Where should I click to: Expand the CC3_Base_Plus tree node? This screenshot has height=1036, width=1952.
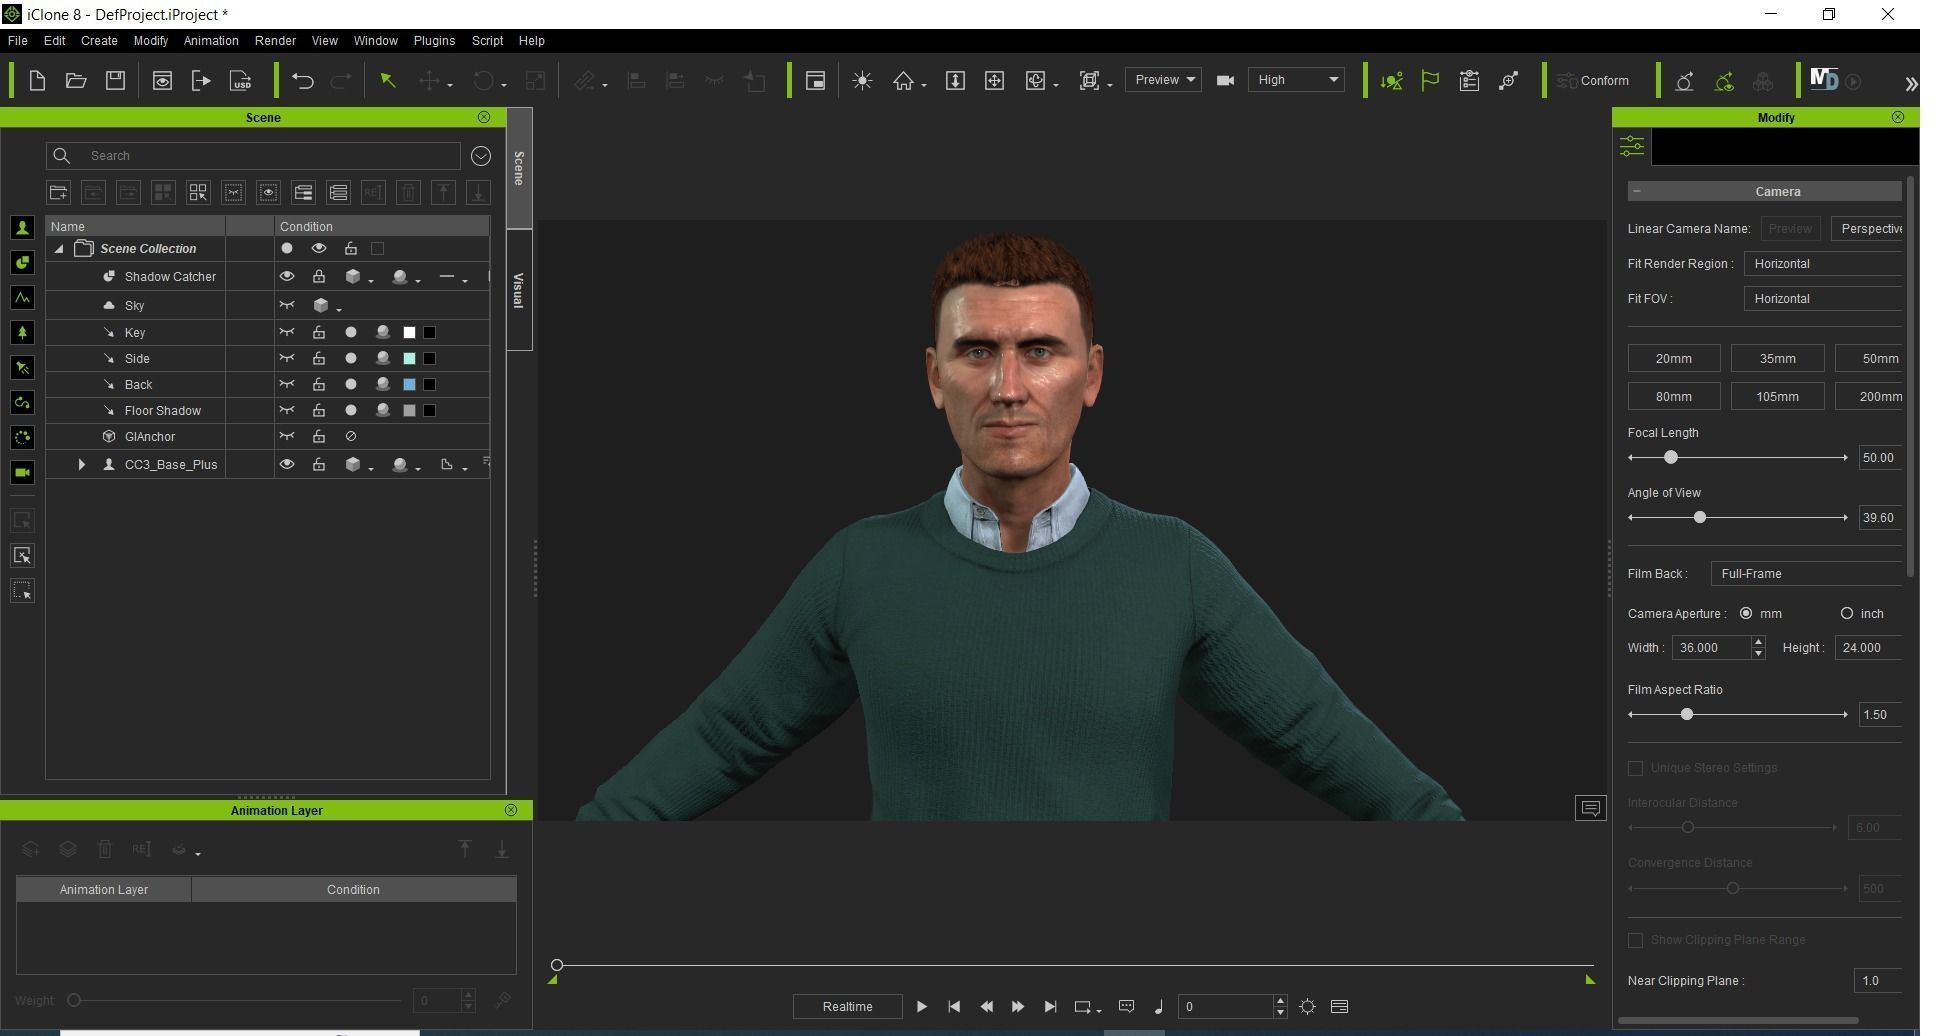pyautogui.click(x=82, y=465)
